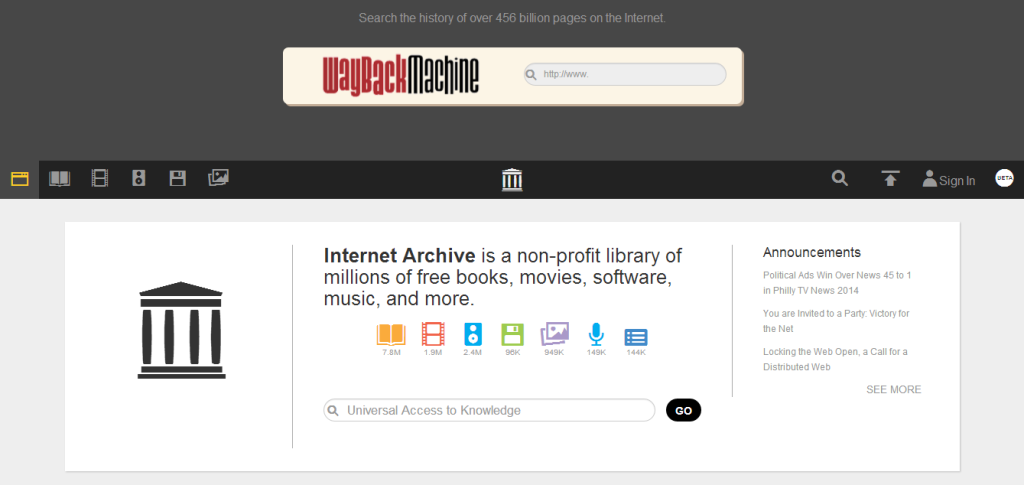
Task: Click the software floppy disk navbar icon
Action: [178, 178]
